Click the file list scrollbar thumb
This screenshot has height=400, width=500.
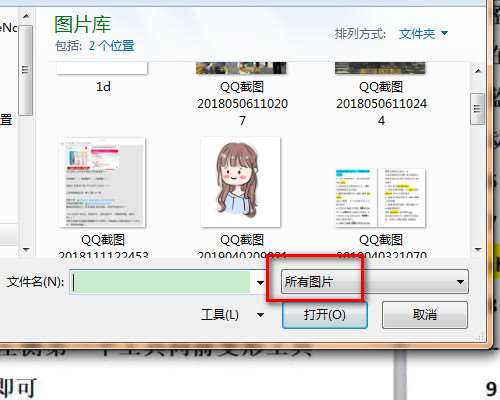point(477,109)
